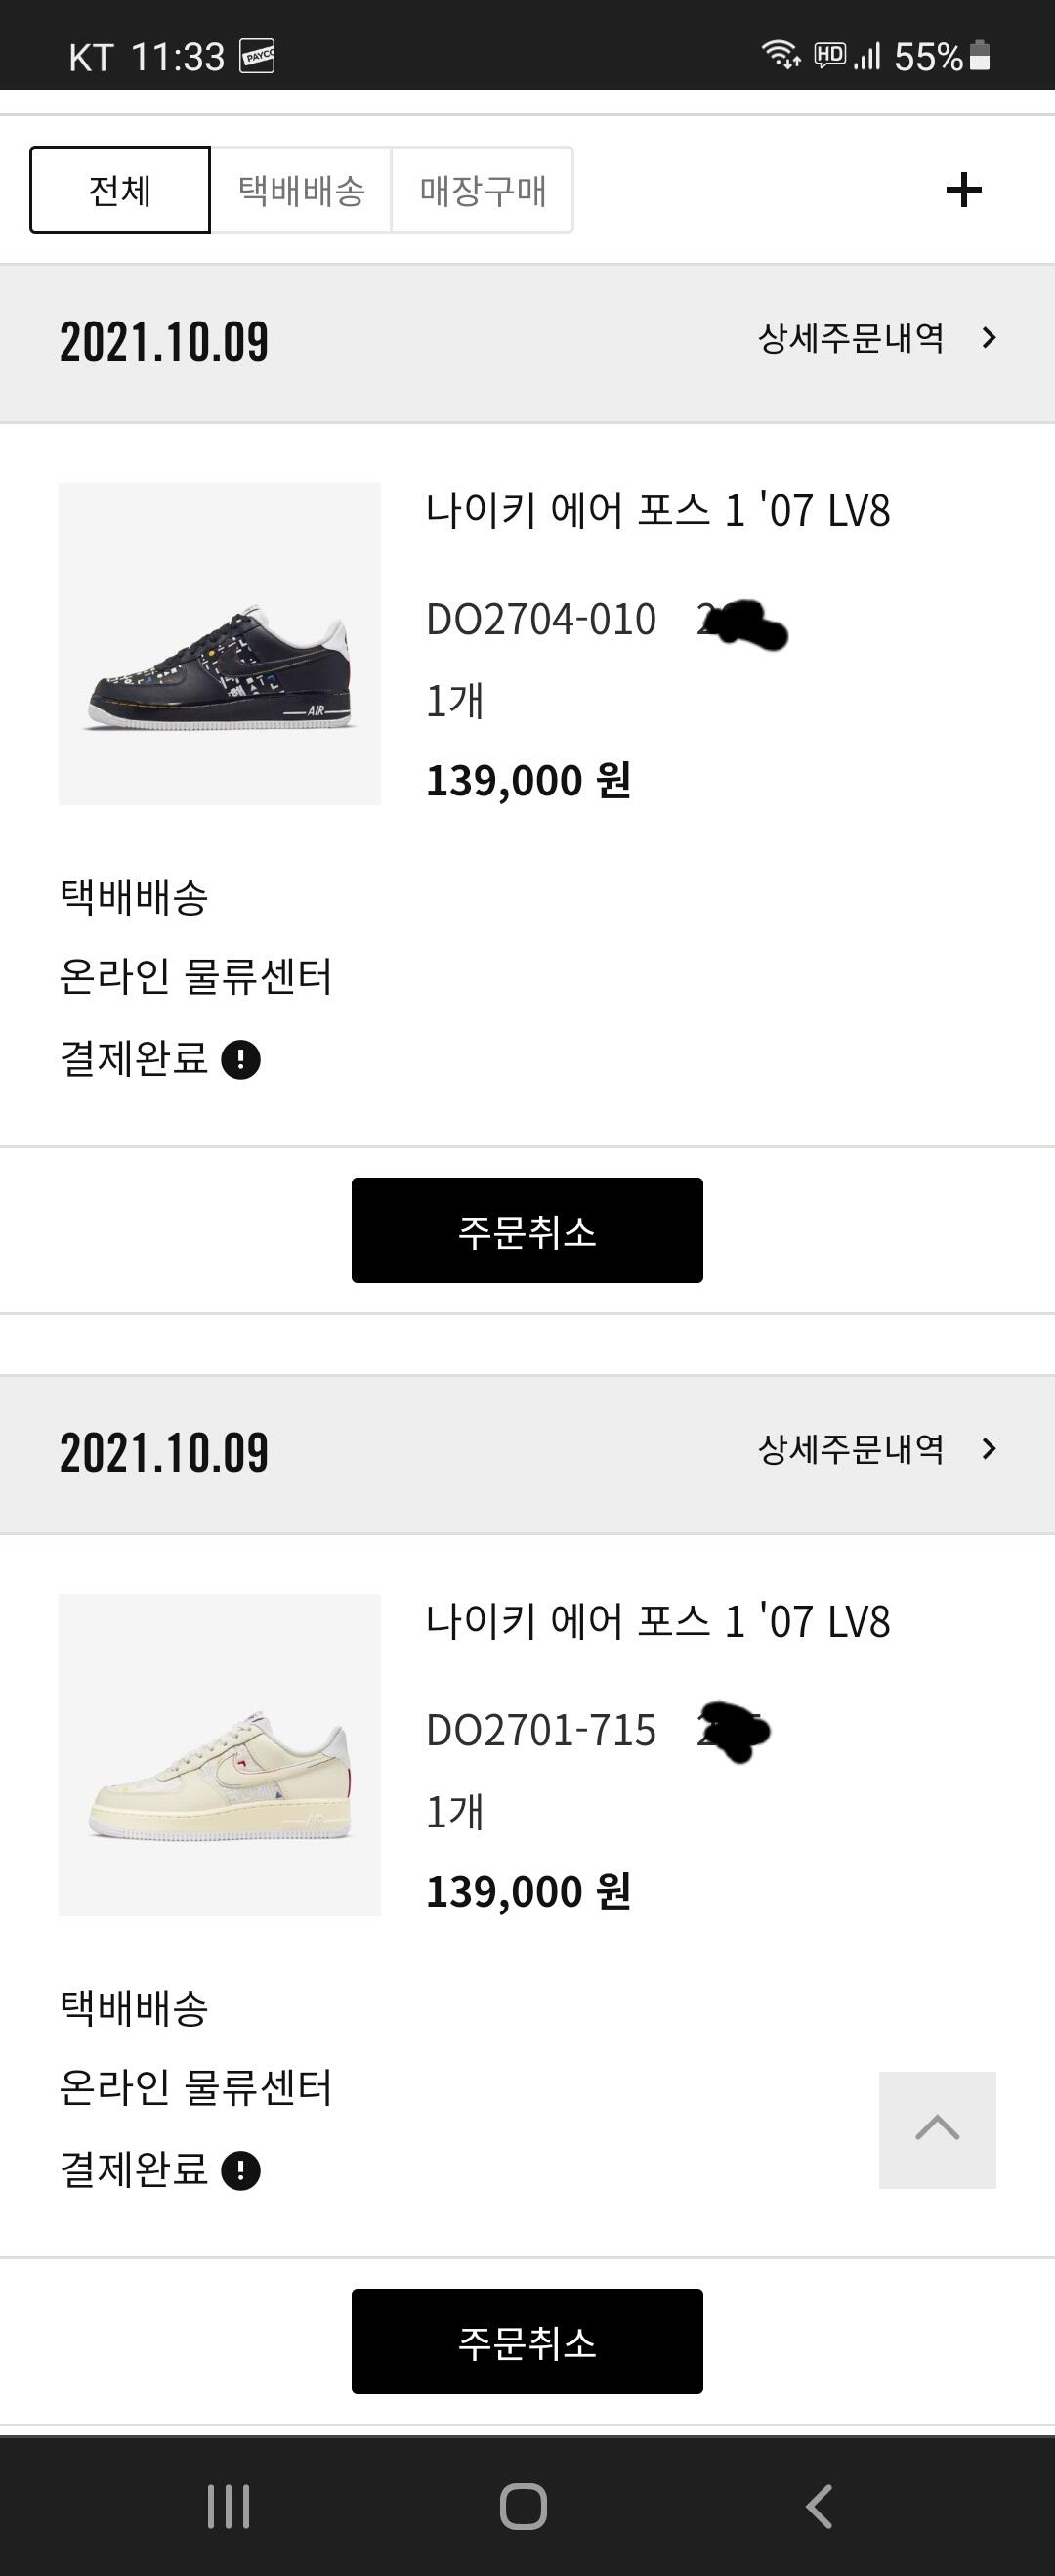Open 상세주문내역 for the second order
This screenshot has width=1055, height=2576.
(x=851, y=1450)
